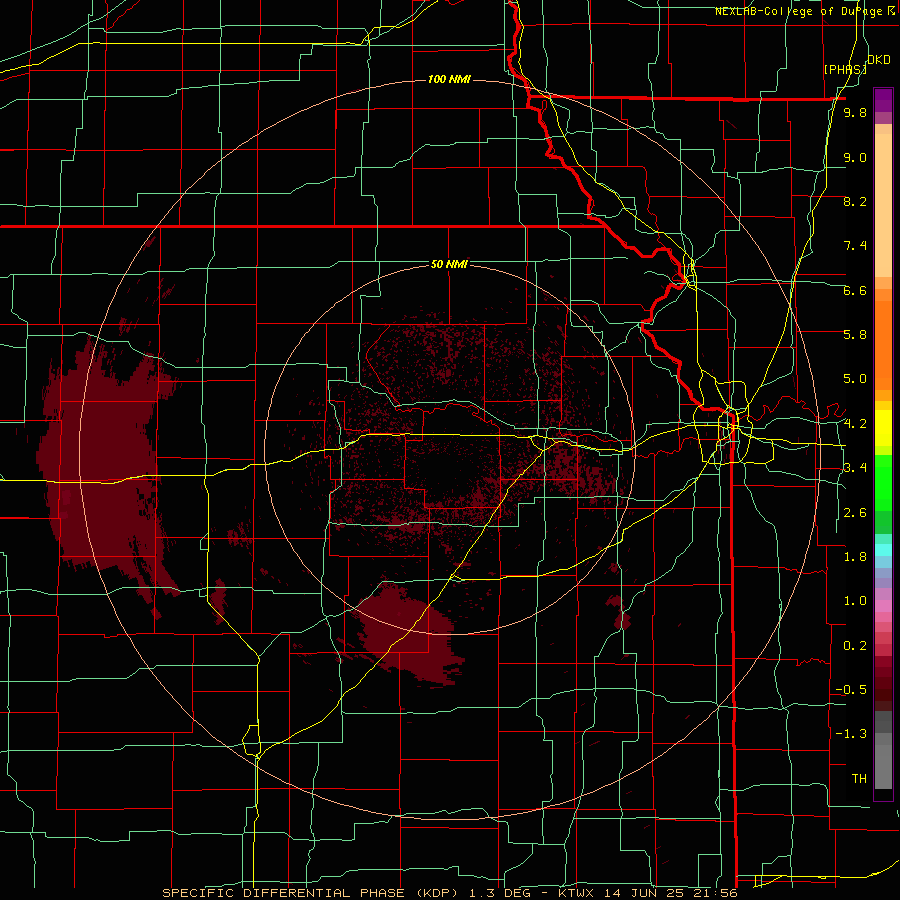Screen dimensions: 900x900
Task: Click the -0.5 value on the color scale
Action: click(x=851, y=690)
